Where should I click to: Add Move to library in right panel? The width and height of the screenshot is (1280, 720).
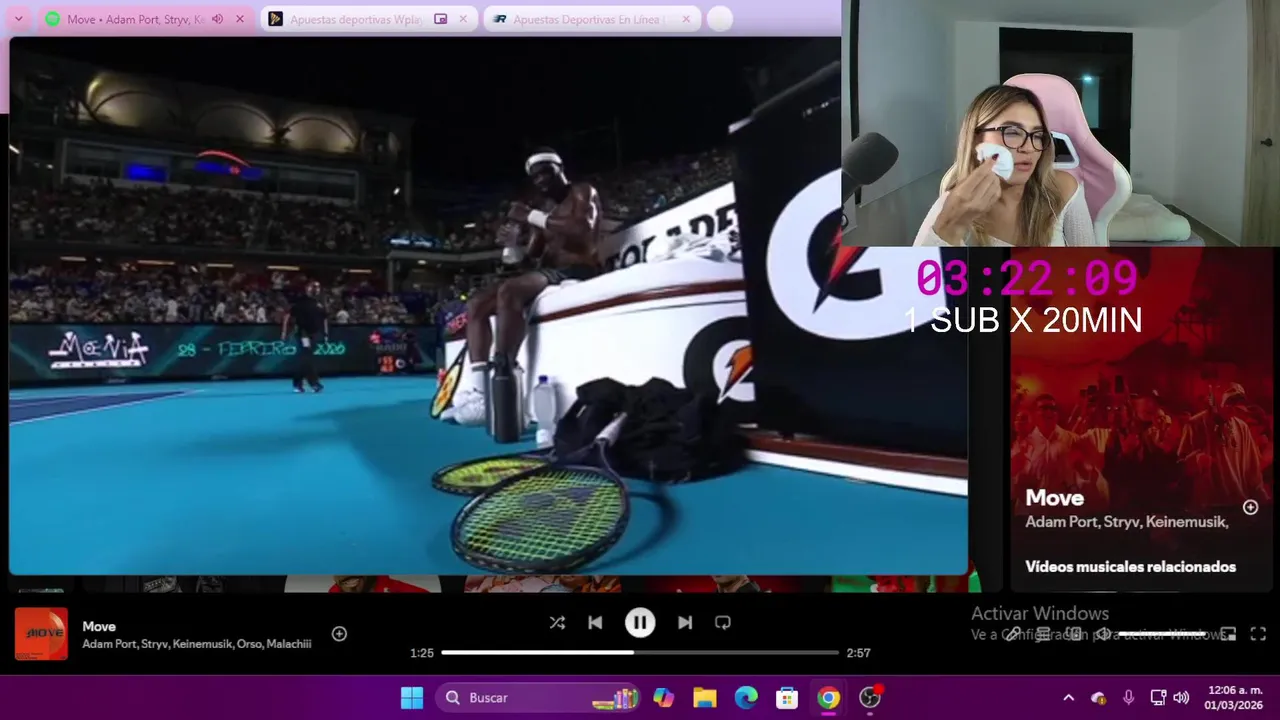pyautogui.click(x=1250, y=507)
